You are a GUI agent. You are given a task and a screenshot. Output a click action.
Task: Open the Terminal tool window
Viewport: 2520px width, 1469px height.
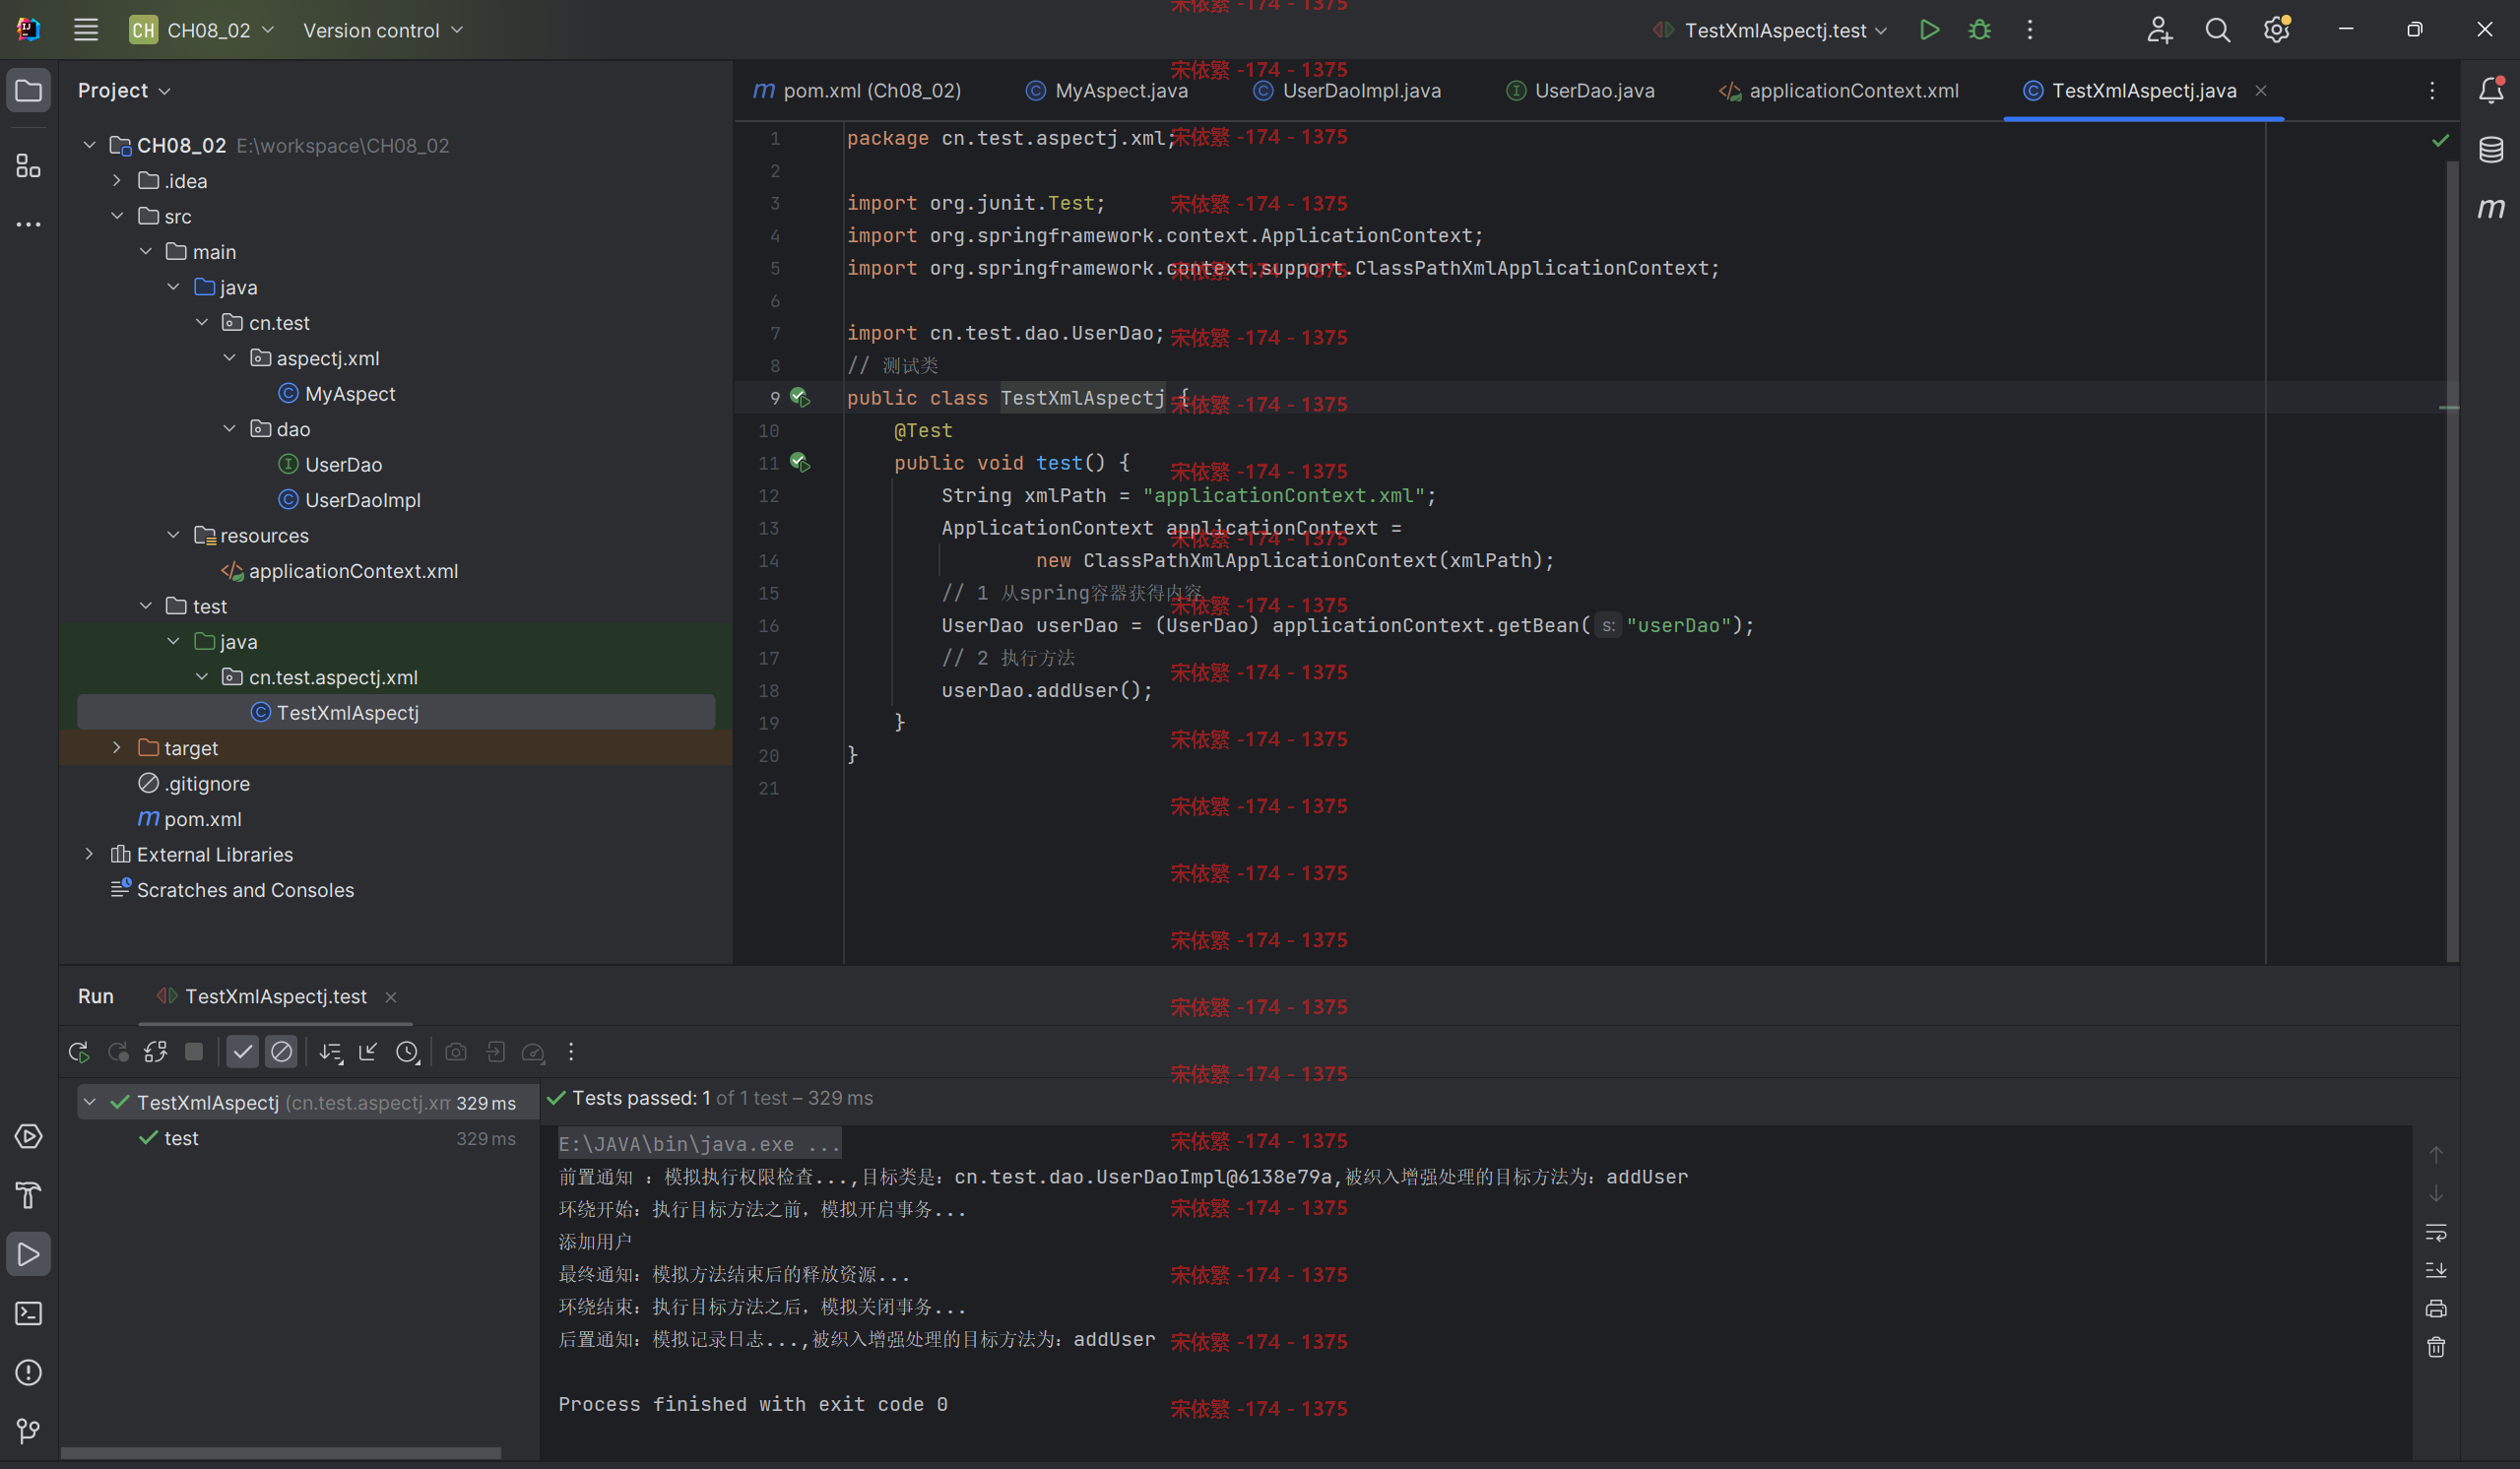point(29,1314)
